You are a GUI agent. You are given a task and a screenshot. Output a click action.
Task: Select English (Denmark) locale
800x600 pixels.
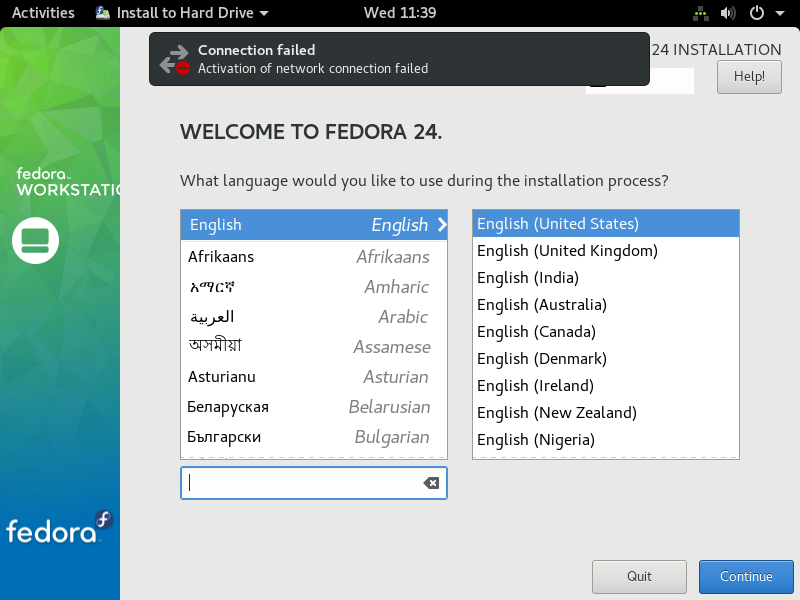[606, 359]
